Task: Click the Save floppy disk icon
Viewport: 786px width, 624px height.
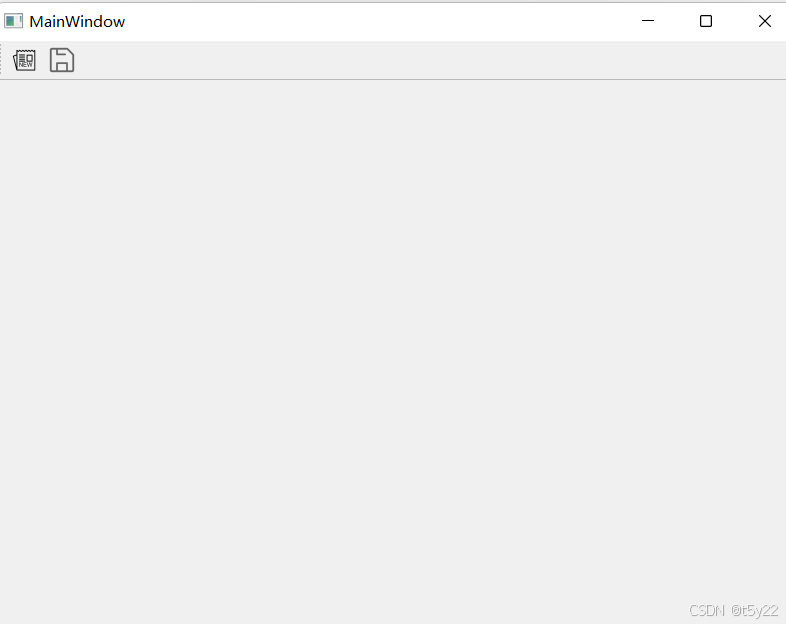Action: point(62,60)
